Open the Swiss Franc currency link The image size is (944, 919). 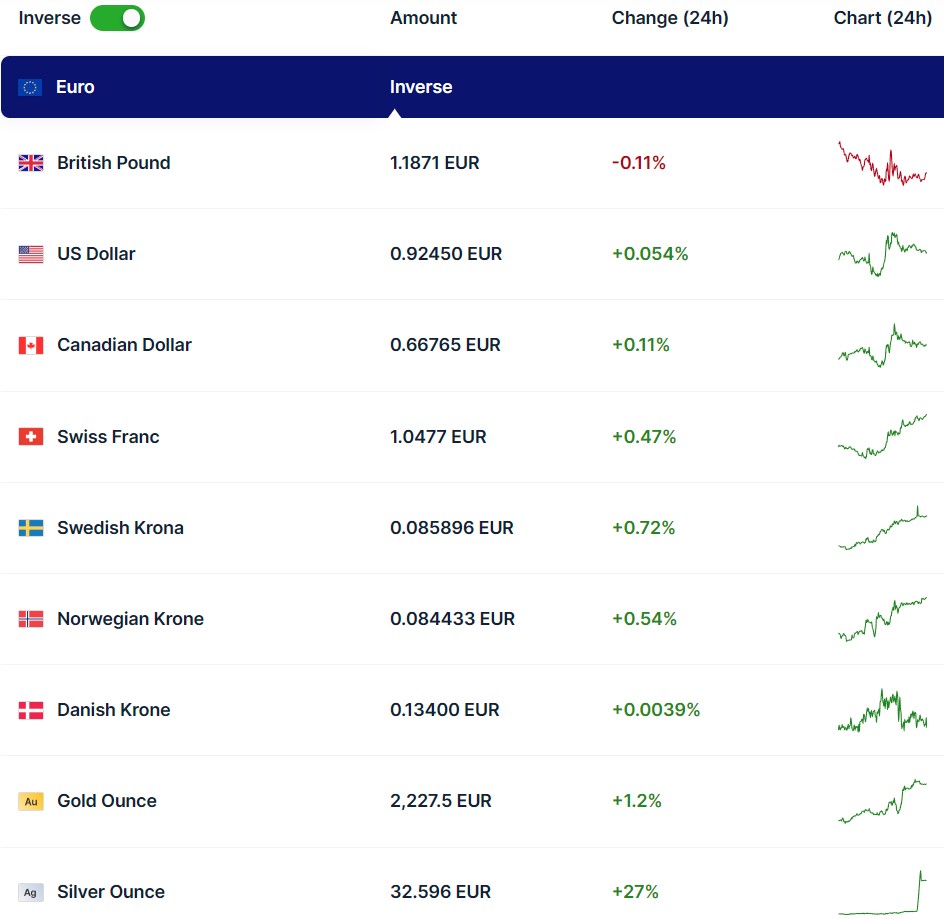click(108, 437)
